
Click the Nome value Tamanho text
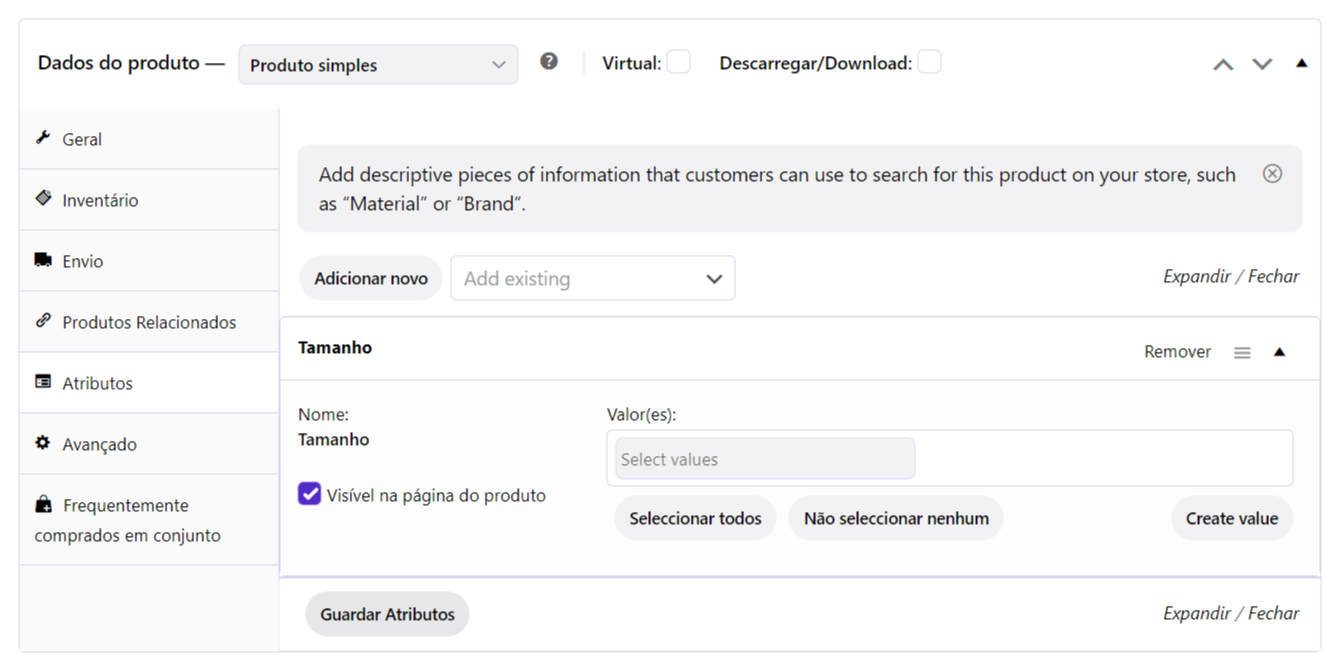(334, 440)
